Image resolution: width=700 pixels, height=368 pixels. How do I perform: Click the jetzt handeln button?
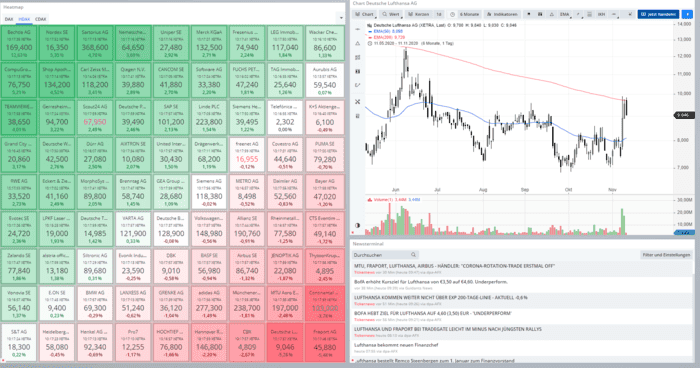click(x=658, y=14)
